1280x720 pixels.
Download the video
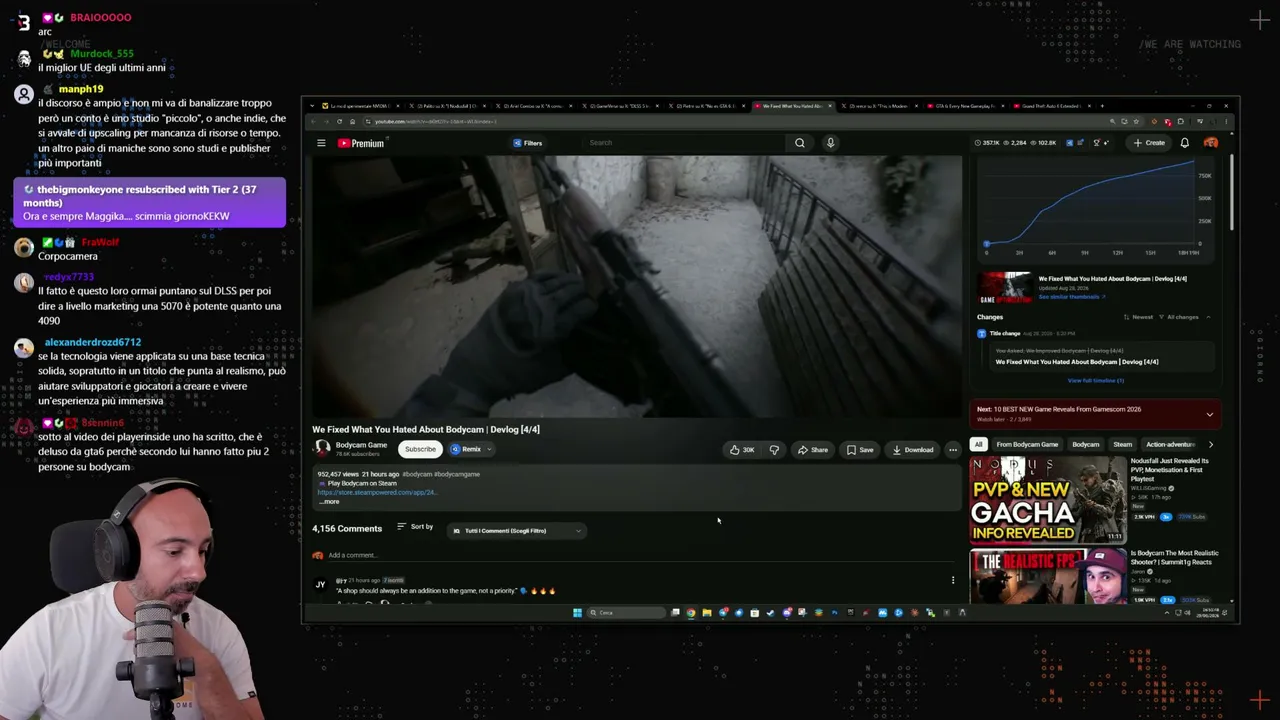pyautogui.click(x=913, y=450)
